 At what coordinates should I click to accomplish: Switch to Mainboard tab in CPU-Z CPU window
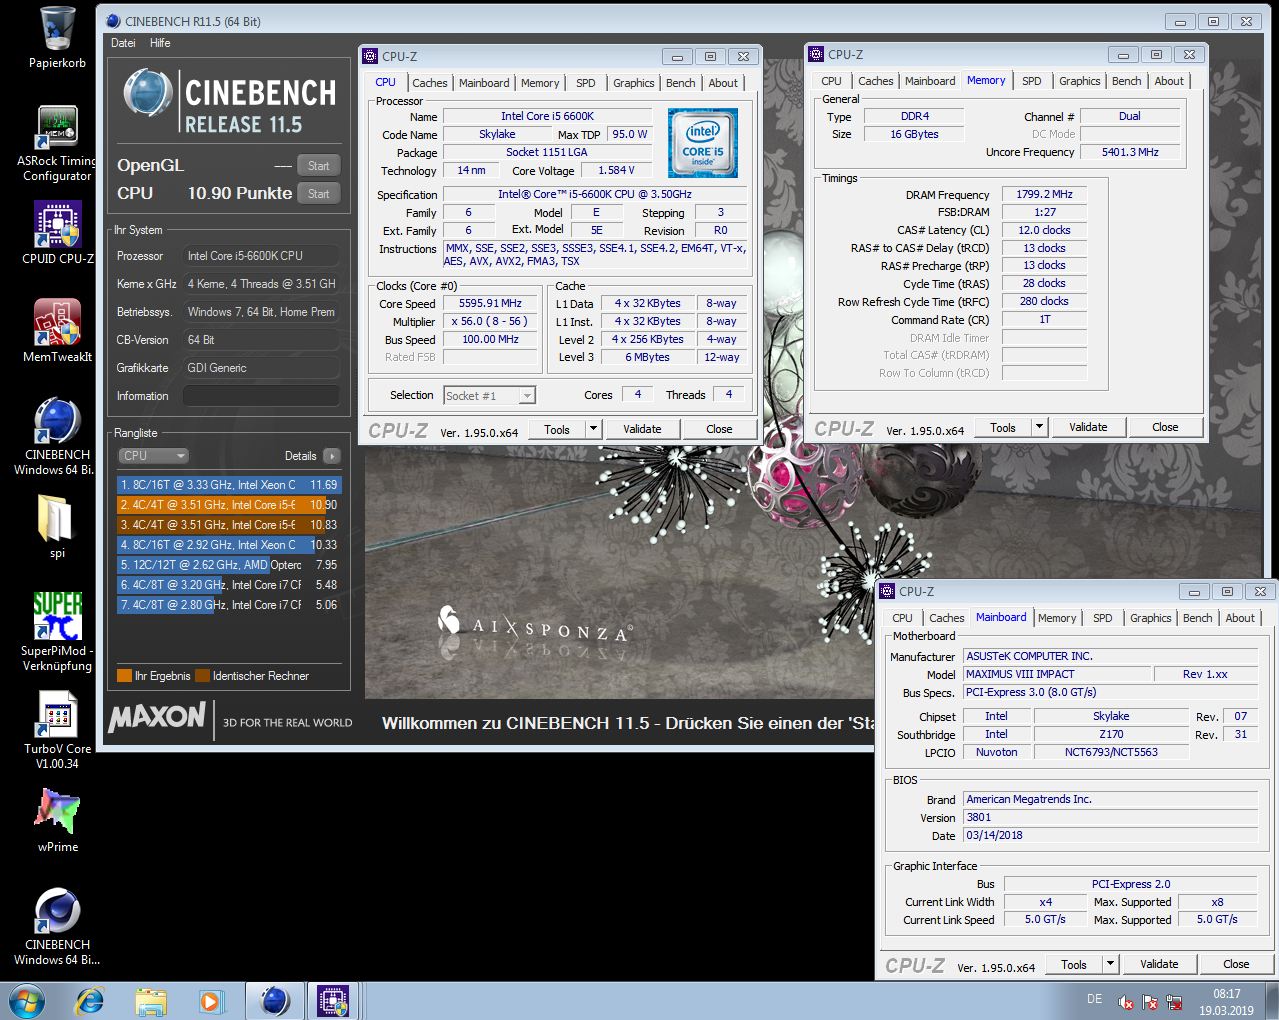[484, 83]
